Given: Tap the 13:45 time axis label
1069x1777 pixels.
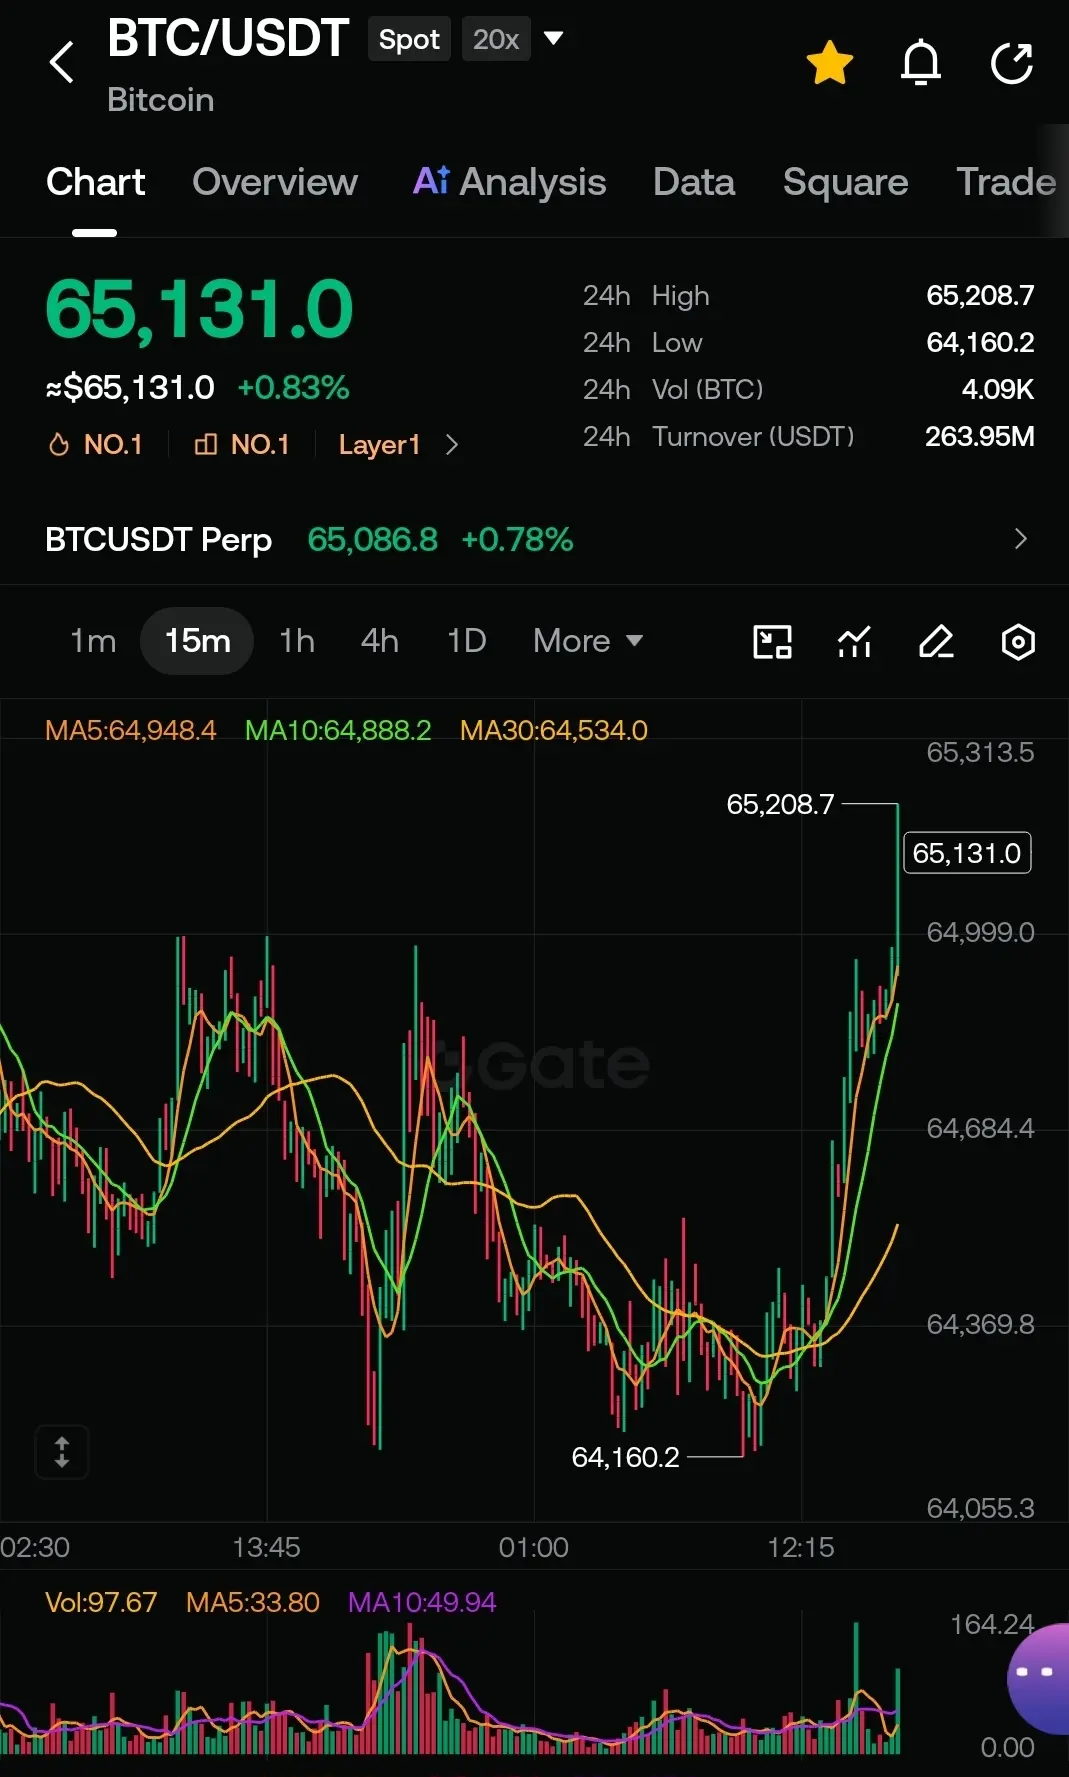Looking at the screenshot, I should tap(266, 1547).
